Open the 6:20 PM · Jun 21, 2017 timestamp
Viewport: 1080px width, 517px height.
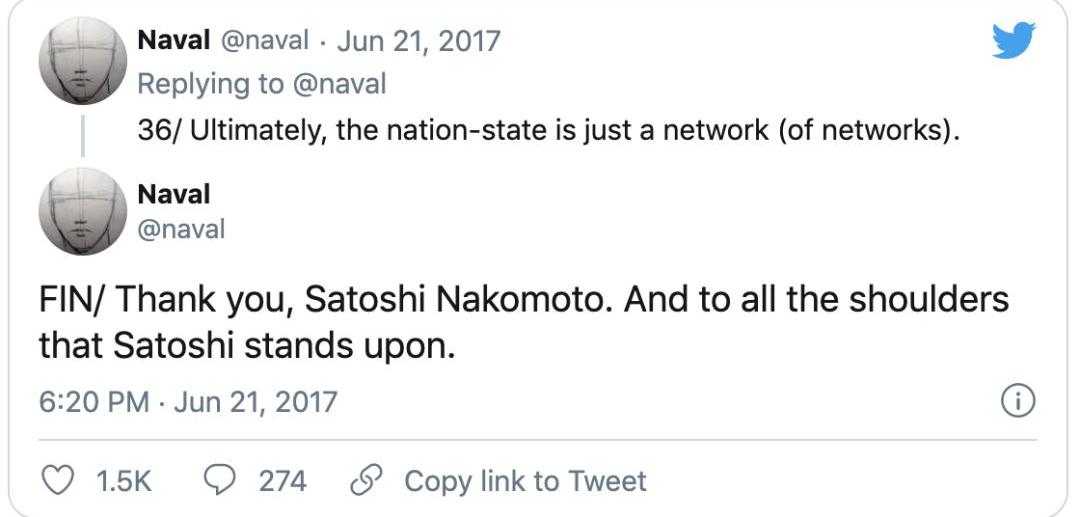[188, 402]
